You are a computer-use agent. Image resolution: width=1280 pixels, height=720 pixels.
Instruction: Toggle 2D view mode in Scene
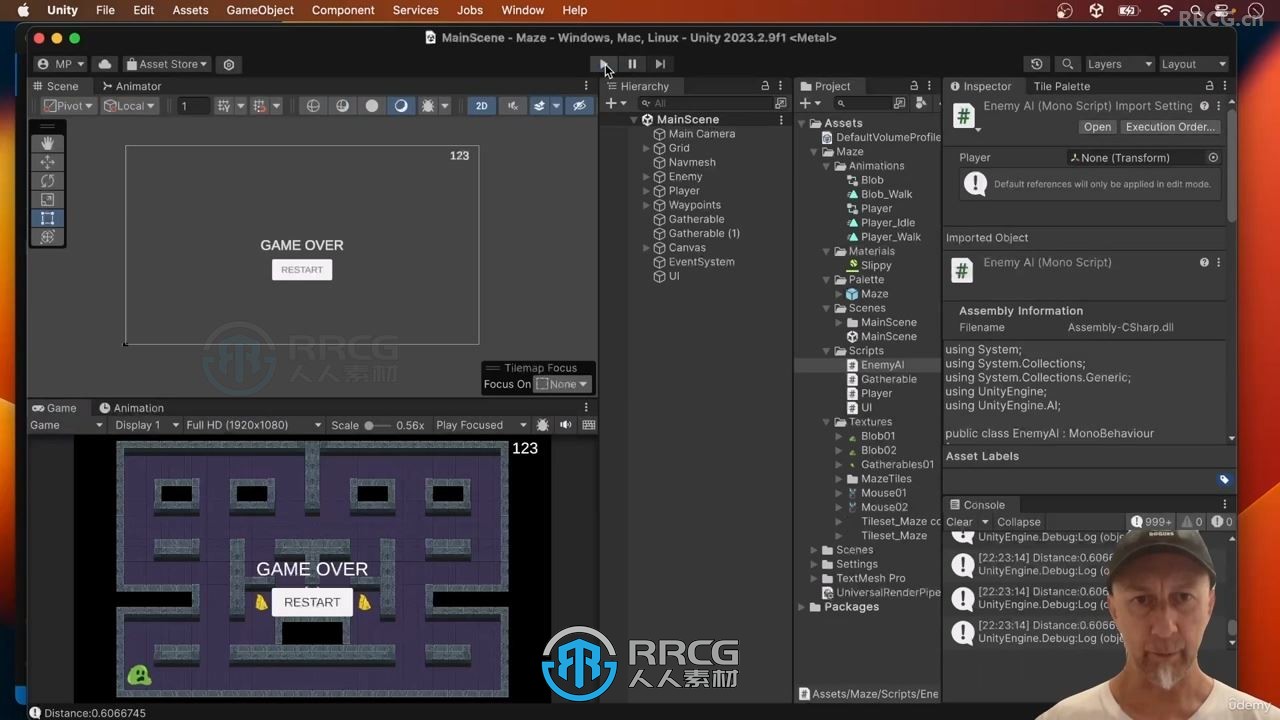[482, 106]
